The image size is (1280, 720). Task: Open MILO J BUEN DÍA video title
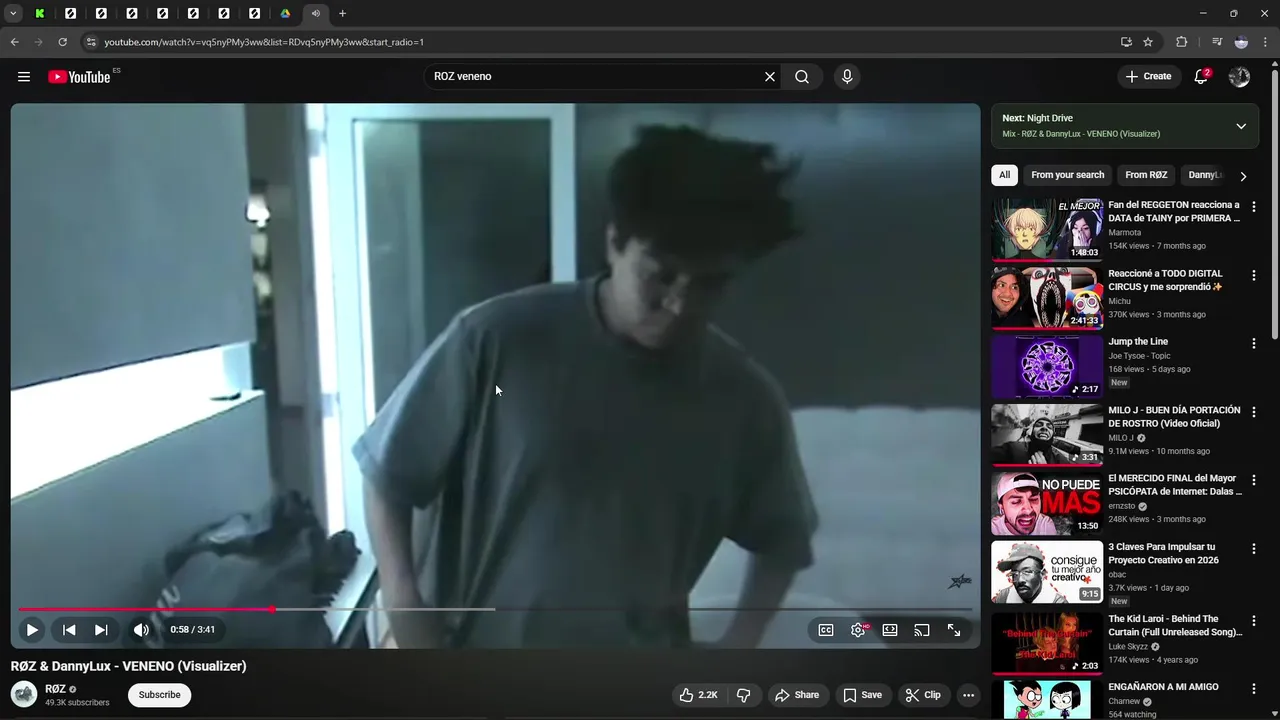point(1174,417)
